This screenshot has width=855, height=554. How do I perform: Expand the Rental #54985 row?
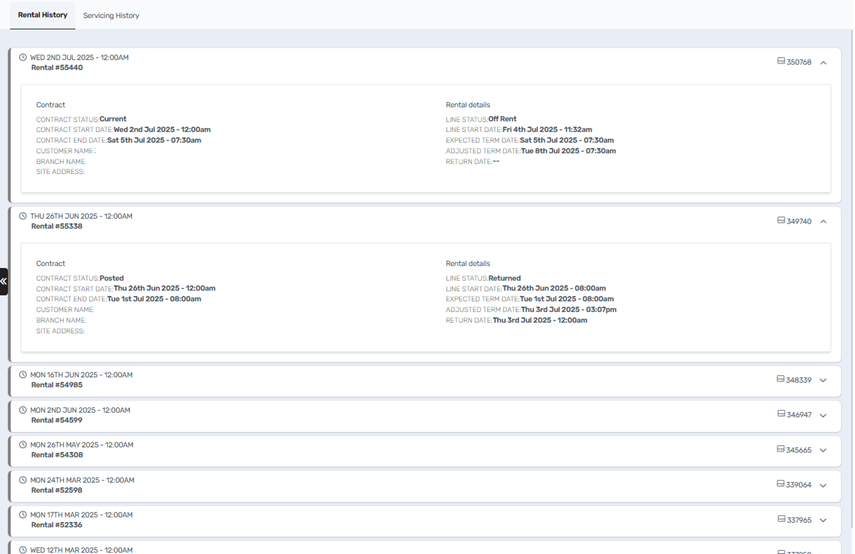click(x=823, y=380)
